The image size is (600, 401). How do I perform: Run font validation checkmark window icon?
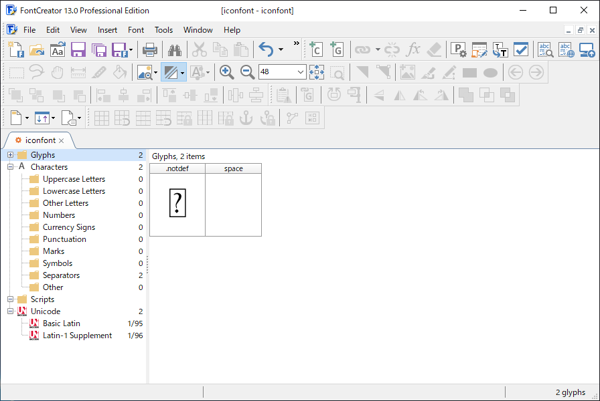point(520,50)
